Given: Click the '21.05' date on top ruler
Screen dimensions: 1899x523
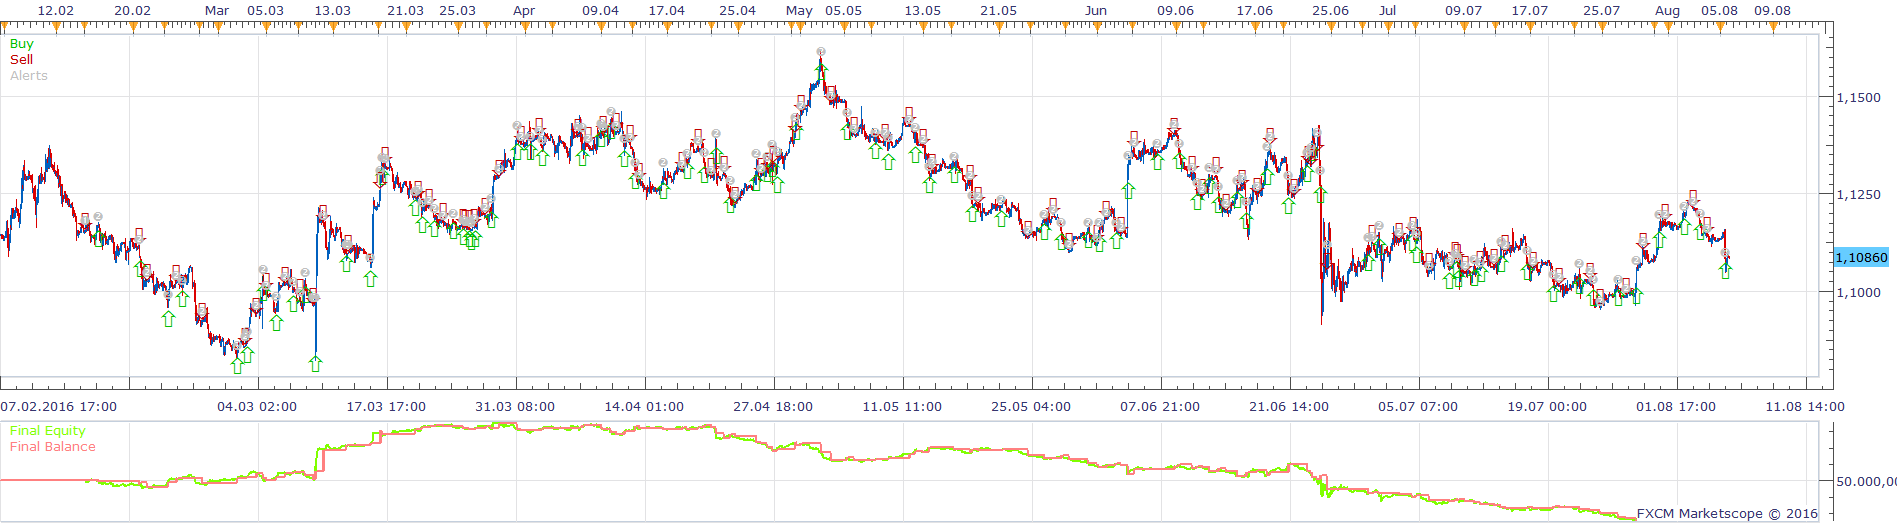Looking at the screenshot, I should point(998,10).
